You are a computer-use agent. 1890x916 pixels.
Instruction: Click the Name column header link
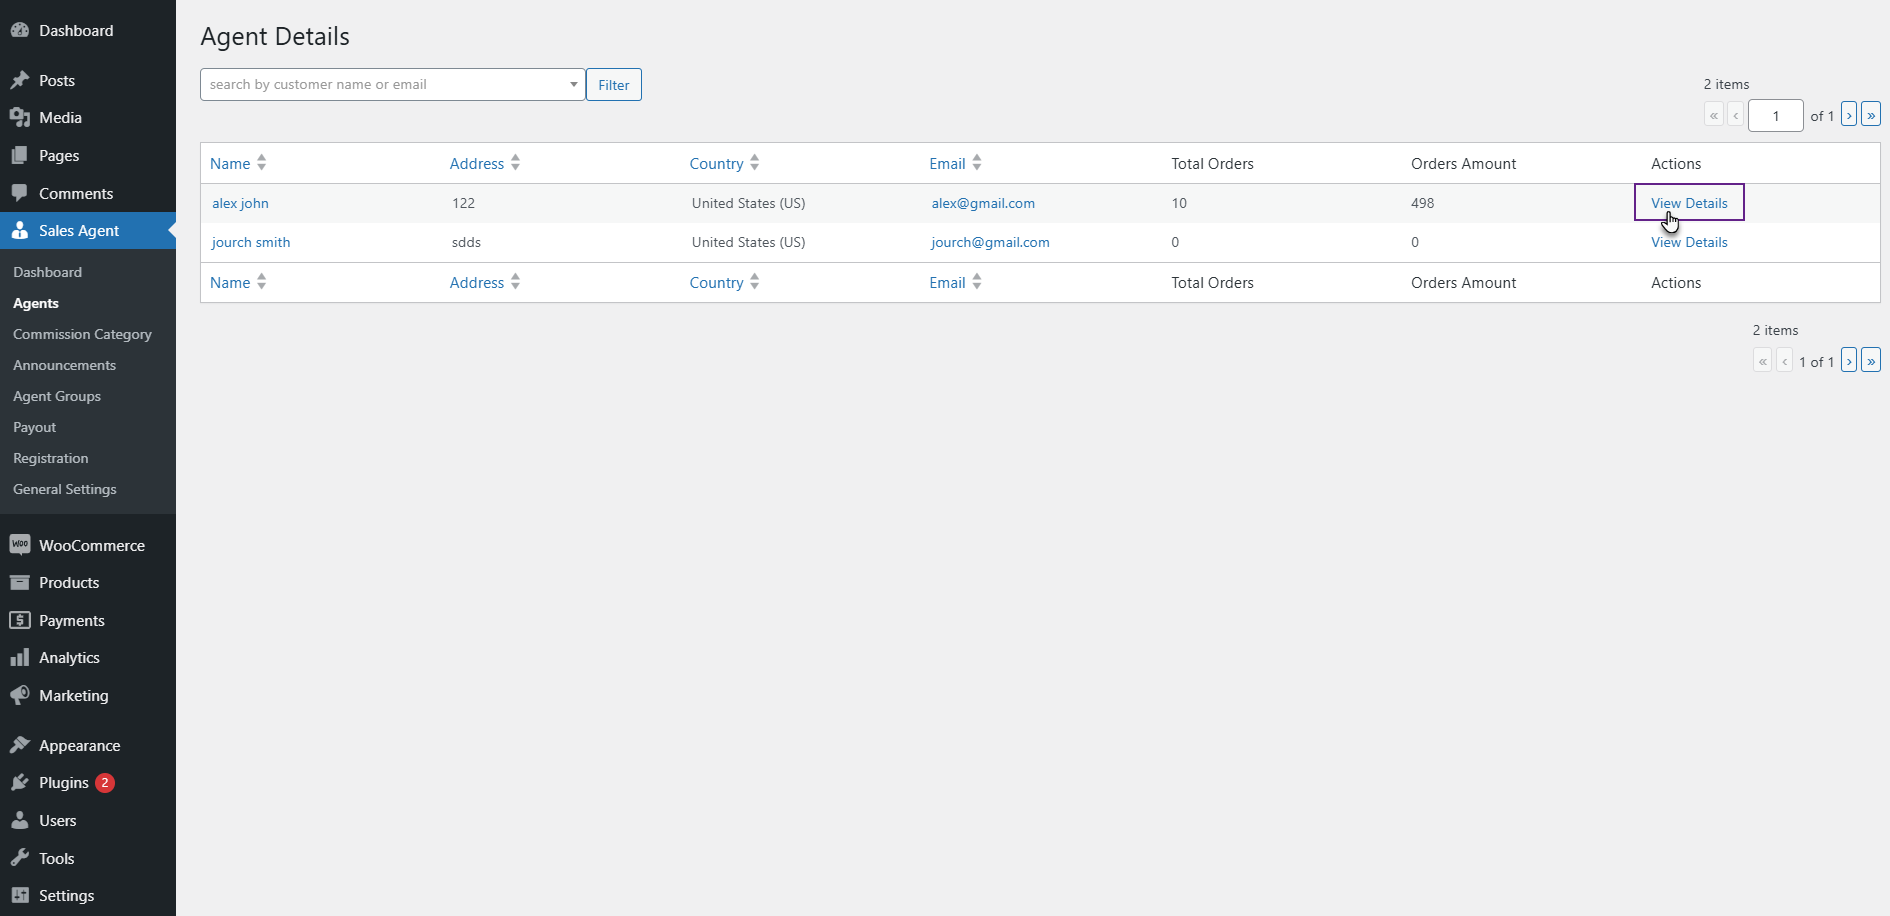(230, 163)
